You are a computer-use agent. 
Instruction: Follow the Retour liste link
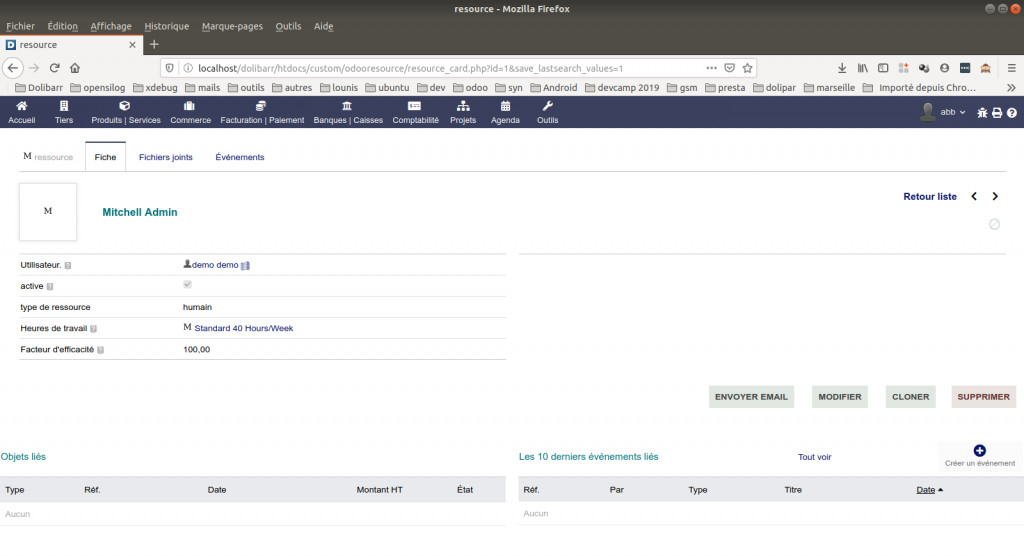pos(930,197)
